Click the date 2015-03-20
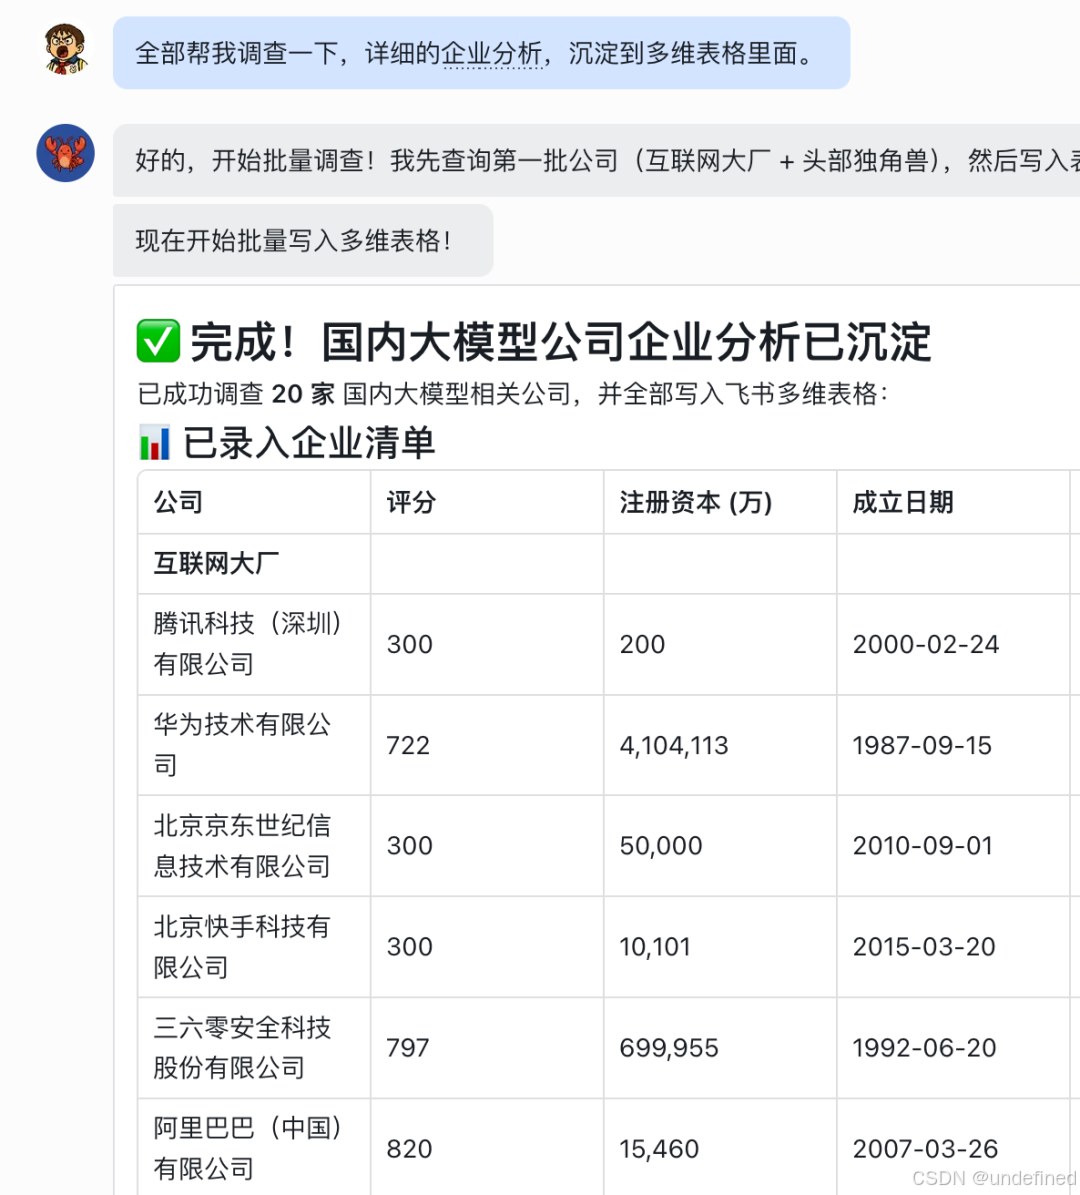Viewport: 1080px width, 1195px height. [924, 947]
